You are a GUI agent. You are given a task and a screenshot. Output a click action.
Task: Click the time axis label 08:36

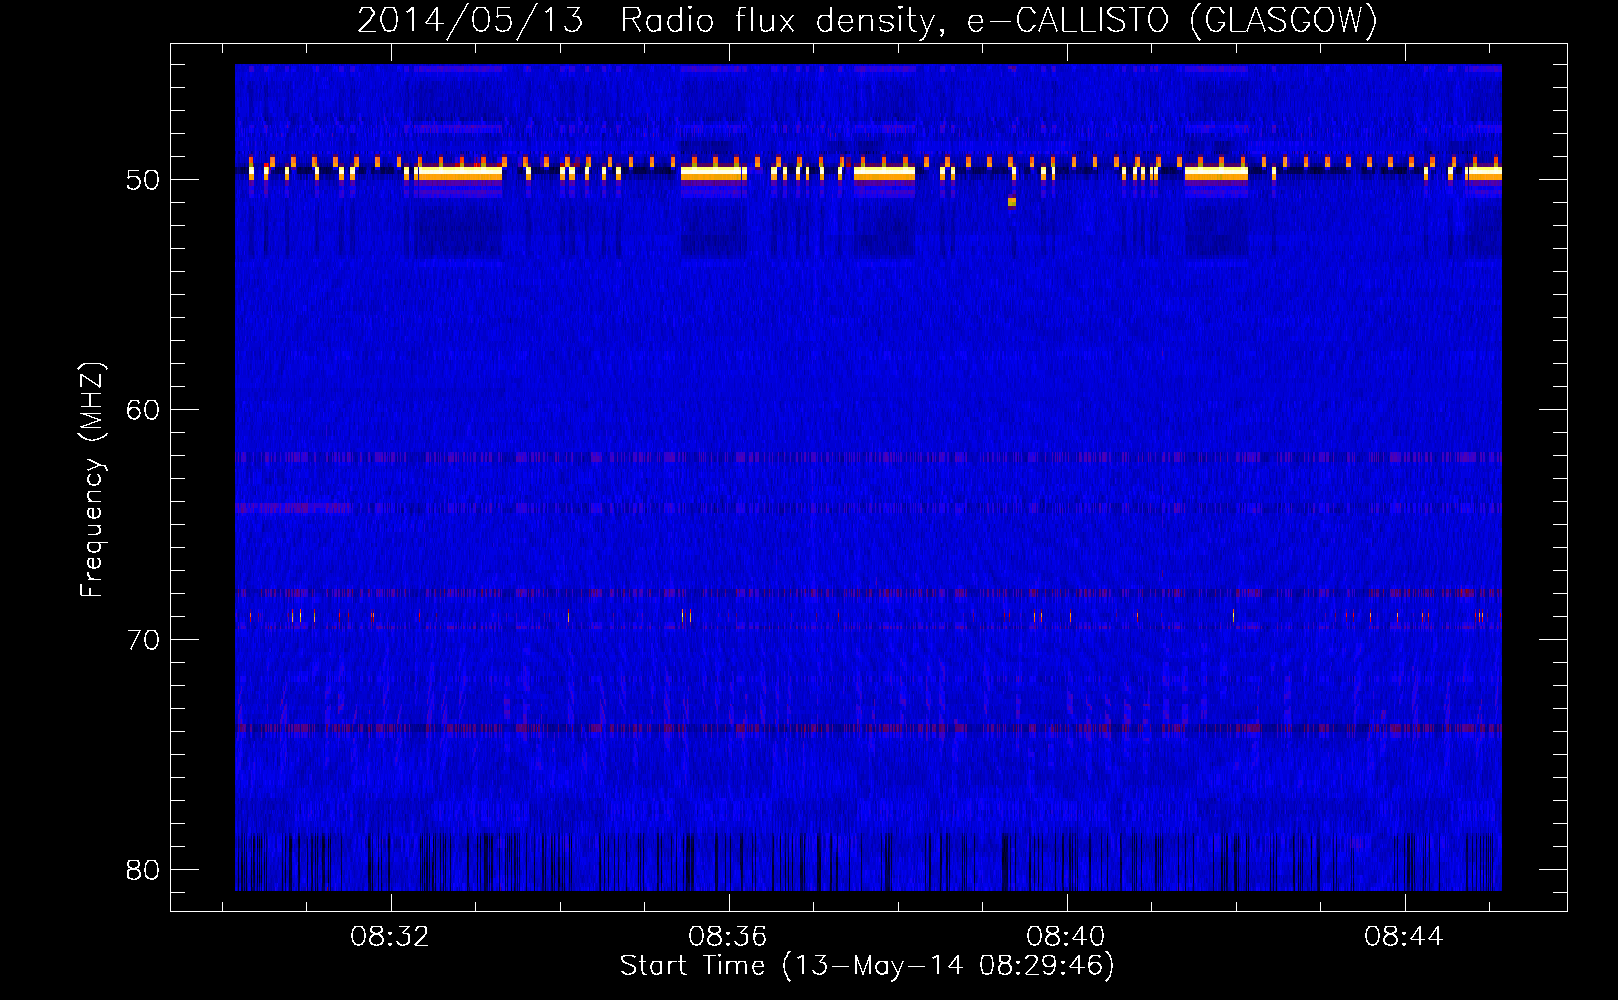coord(728,937)
